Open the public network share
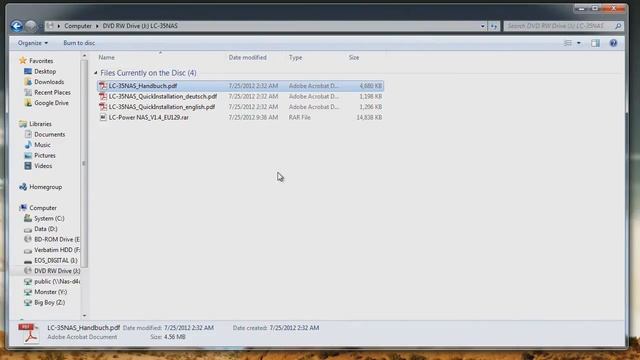 (x=57, y=282)
